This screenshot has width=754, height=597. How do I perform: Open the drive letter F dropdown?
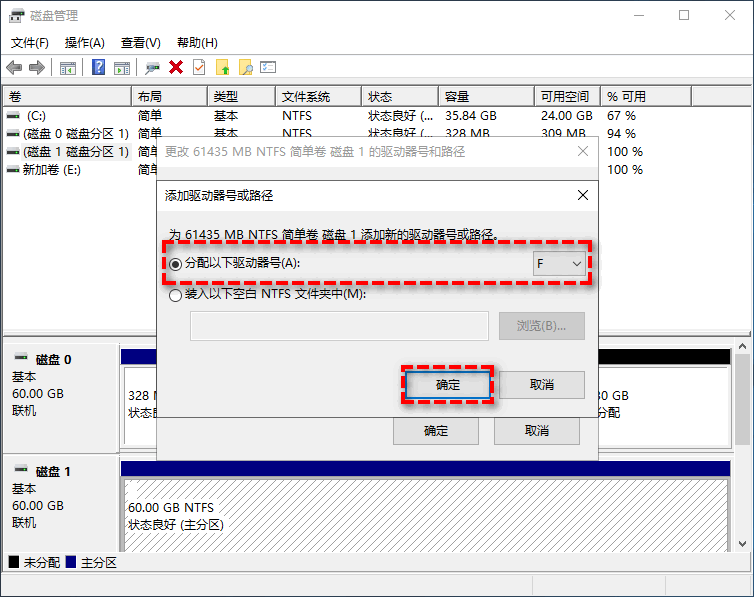click(559, 263)
